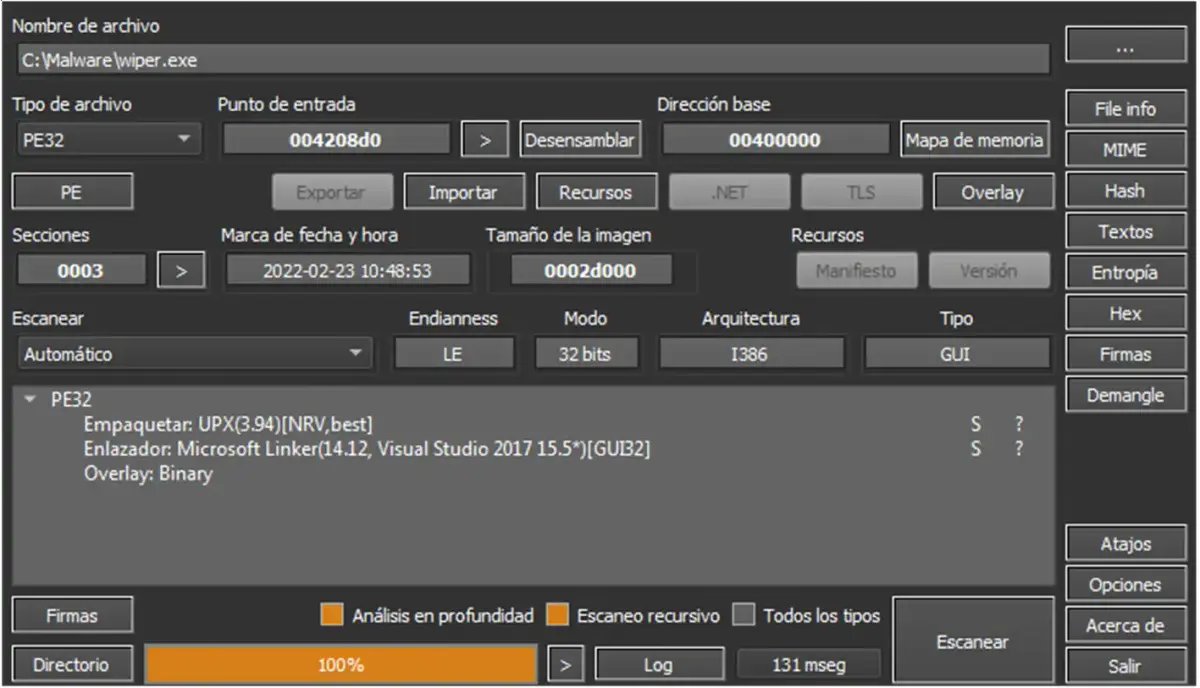Viewport: 1200px width, 688px height.
Task: Open the Escanear mode Automático dropdown
Action: tap(194, 354)
